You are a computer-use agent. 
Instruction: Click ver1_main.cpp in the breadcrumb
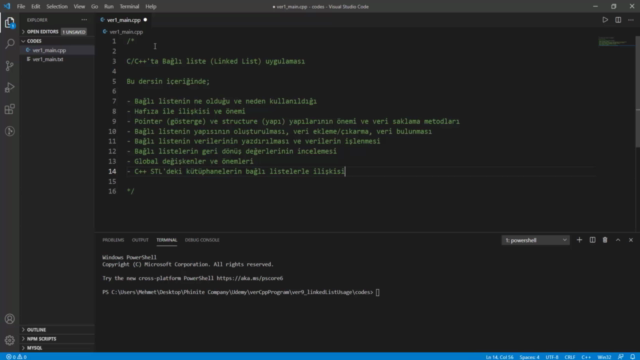[x=126, y=32]
